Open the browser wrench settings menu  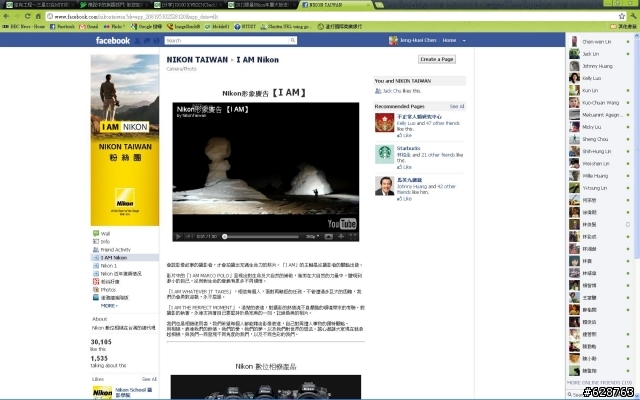click(633, 16)
